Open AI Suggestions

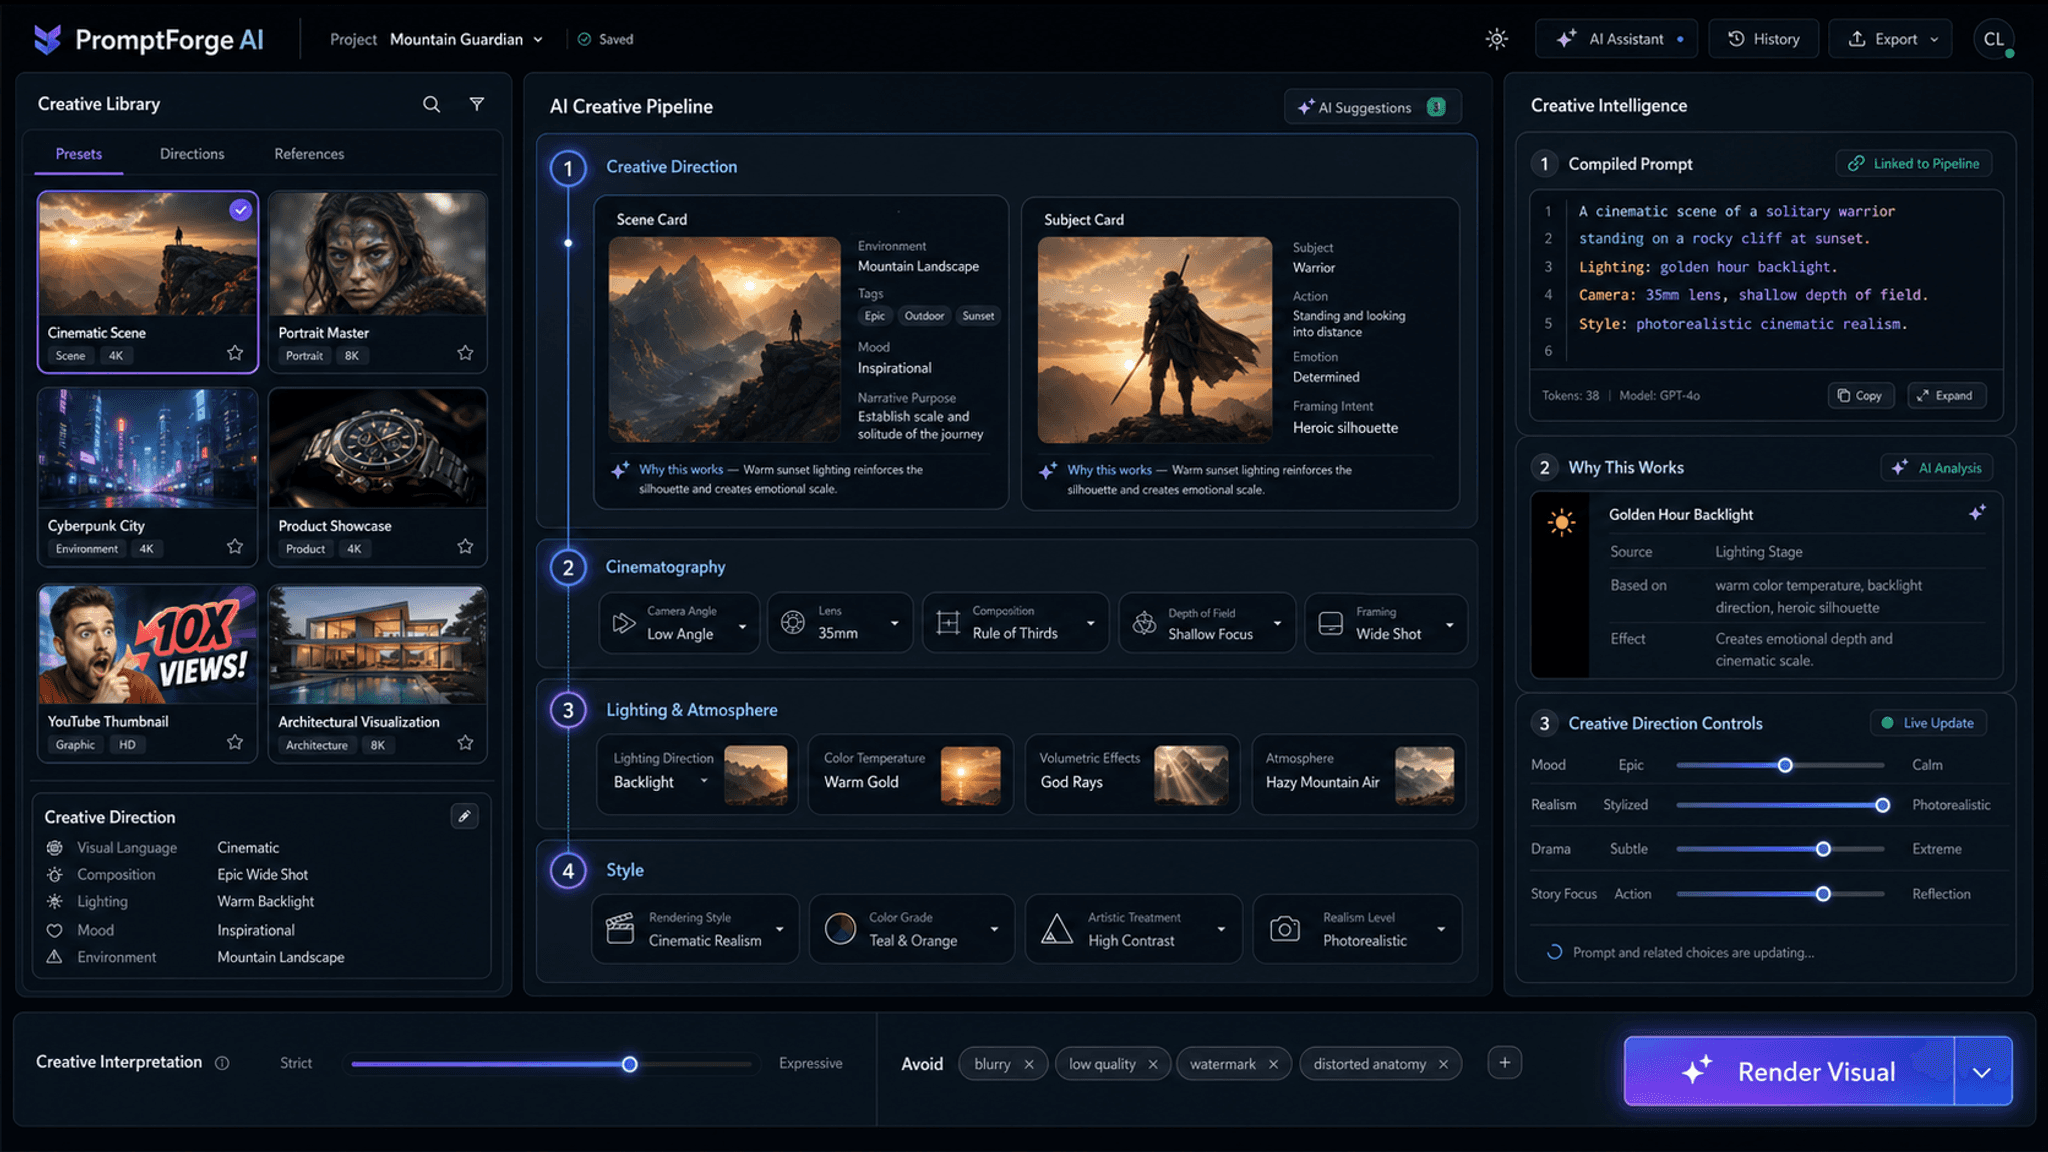tap(1372, 107)
